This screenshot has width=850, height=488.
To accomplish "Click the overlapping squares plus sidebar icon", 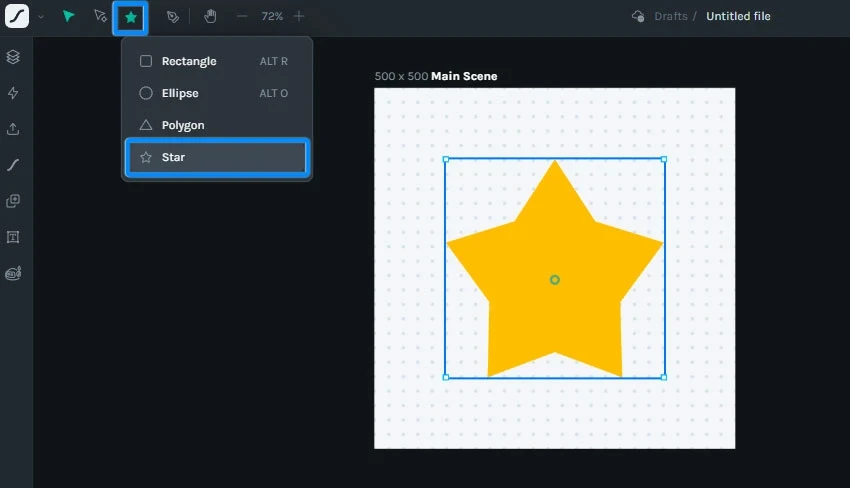I will (13, 201).
